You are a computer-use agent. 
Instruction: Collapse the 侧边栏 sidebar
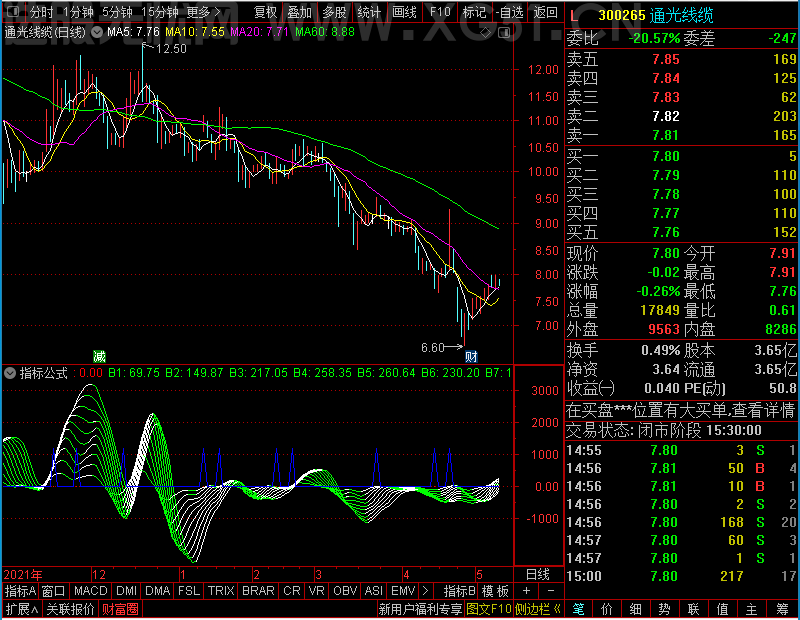(x=538, y=609)
